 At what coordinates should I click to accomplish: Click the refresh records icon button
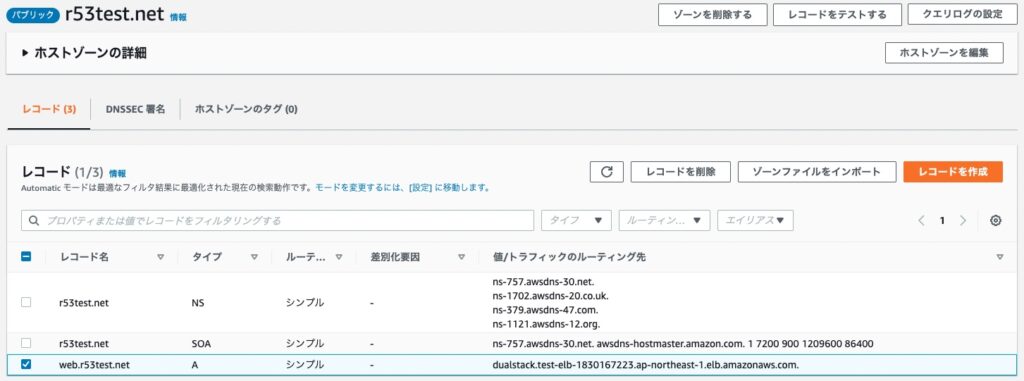point(607,172)
